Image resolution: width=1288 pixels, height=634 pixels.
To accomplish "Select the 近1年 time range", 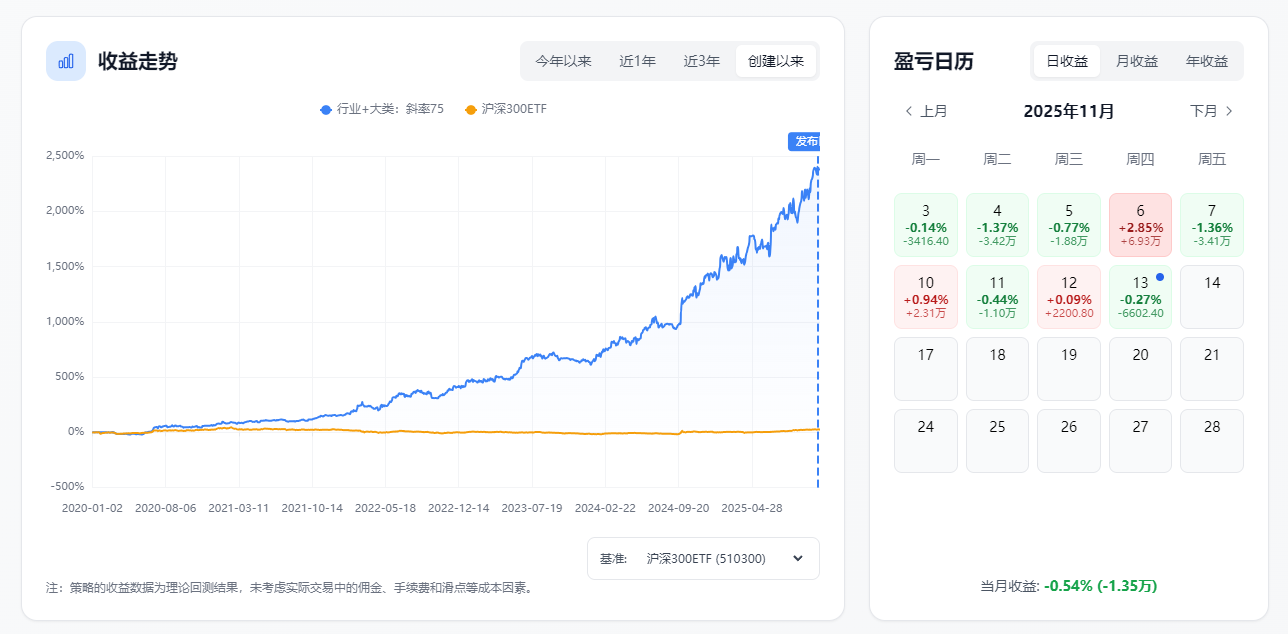I will click(637, 61).
